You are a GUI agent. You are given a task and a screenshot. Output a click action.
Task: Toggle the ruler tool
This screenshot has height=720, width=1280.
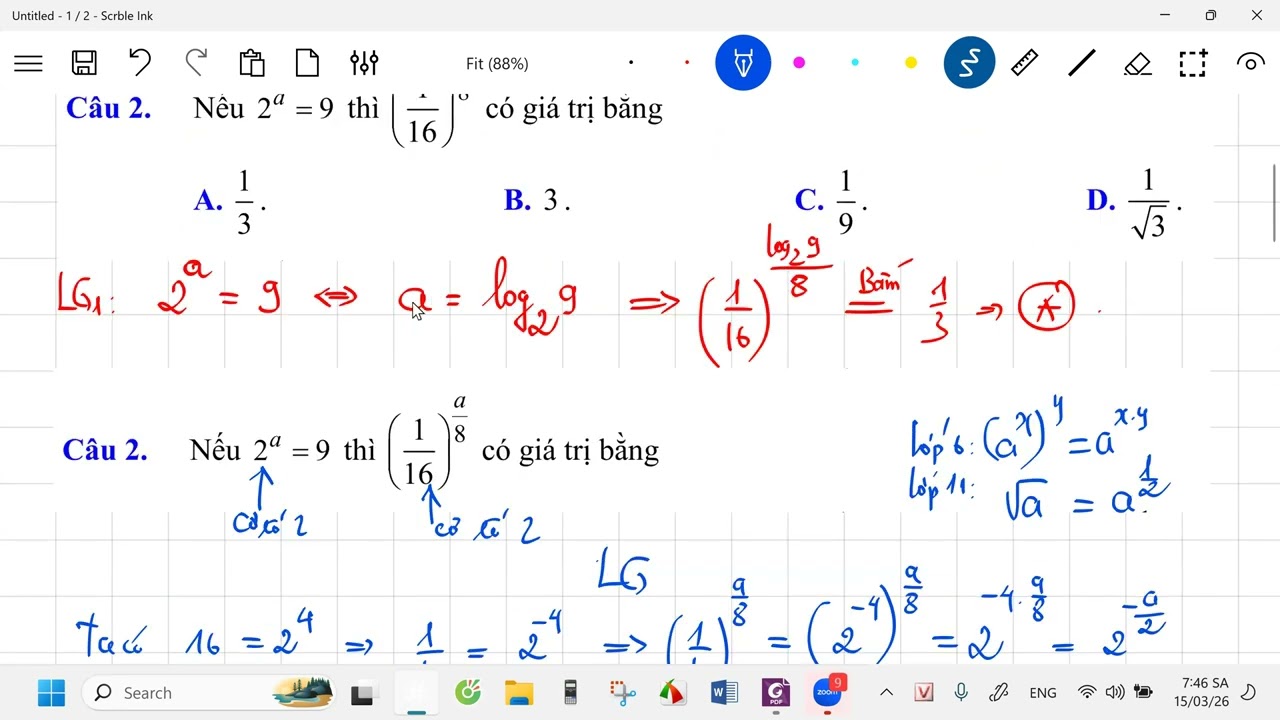(1025, 63)
